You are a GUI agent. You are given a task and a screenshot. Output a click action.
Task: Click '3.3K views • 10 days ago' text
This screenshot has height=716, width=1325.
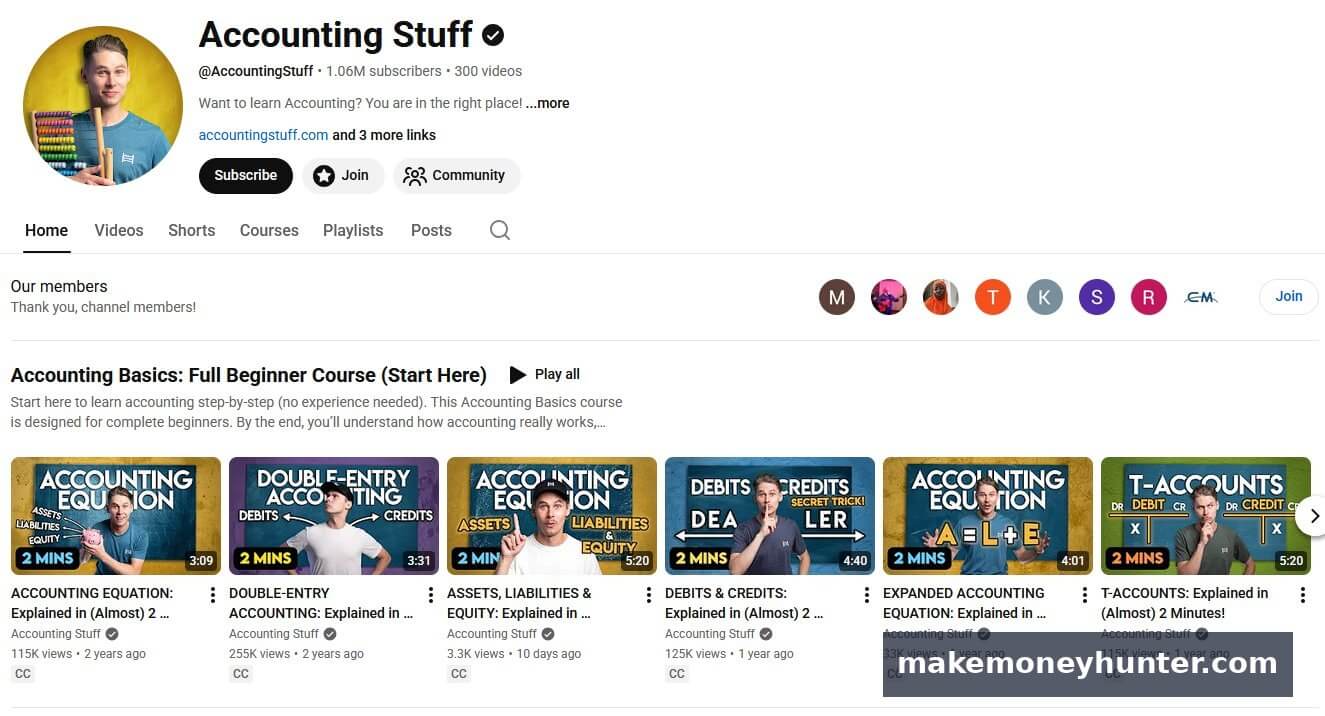[x=514, y=654]
